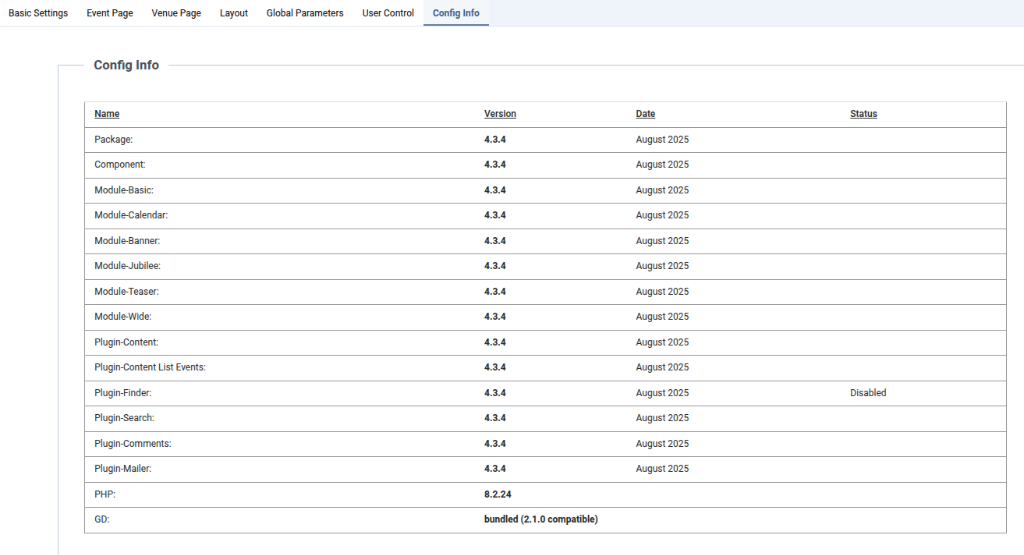Open the Global Parameters tab
Screen dimensions: 1024x555
tap(305, 13)
